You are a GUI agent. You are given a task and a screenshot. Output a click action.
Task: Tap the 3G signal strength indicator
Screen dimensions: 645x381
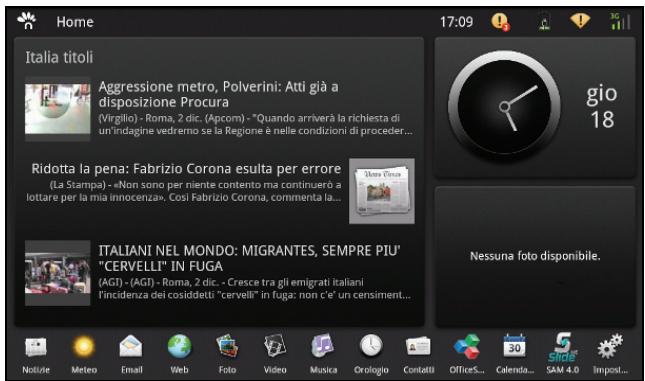(x=620, y=21)
